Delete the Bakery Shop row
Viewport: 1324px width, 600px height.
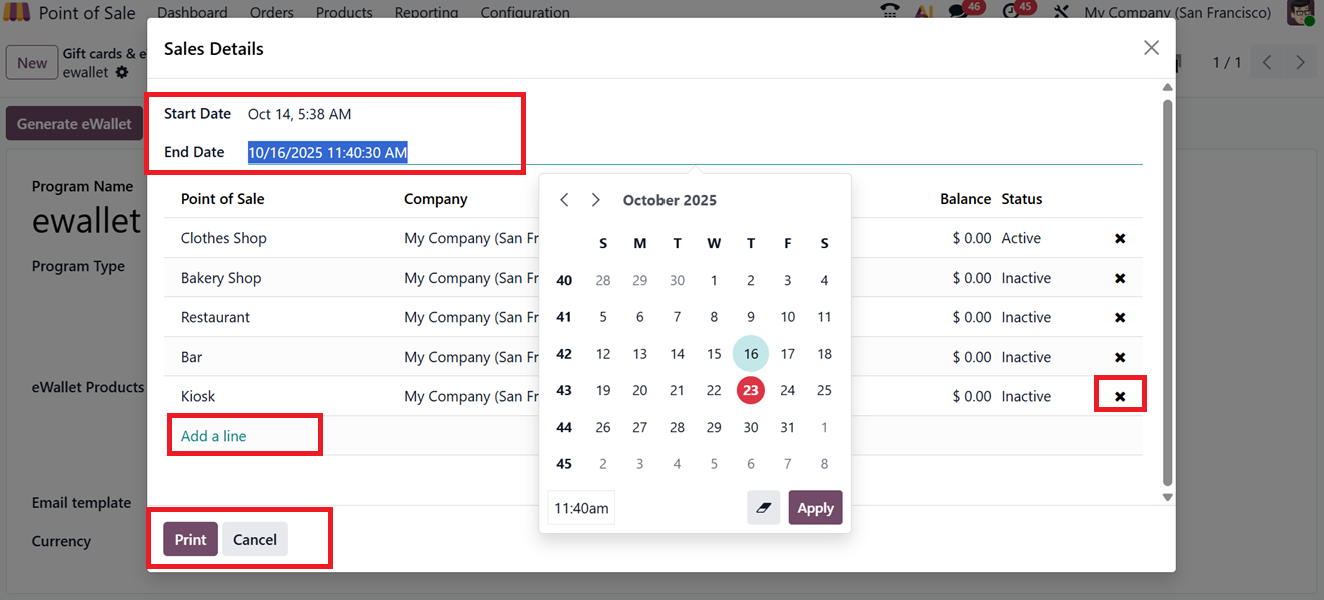pyautogui.click(x=1120, y=278)
